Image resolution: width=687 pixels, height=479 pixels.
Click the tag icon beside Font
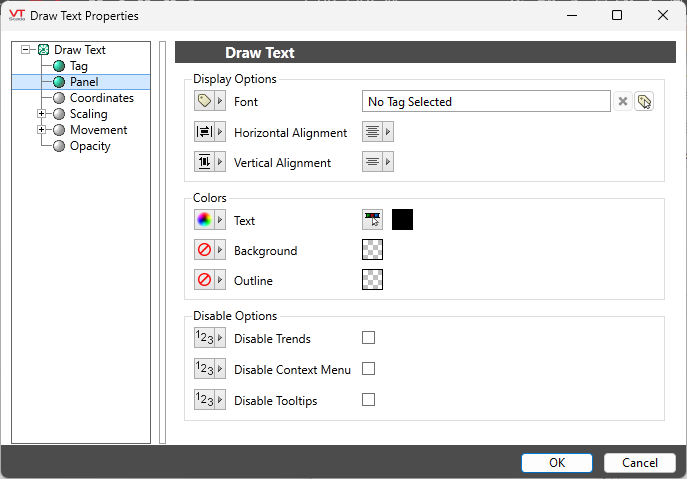coord(204,101)
